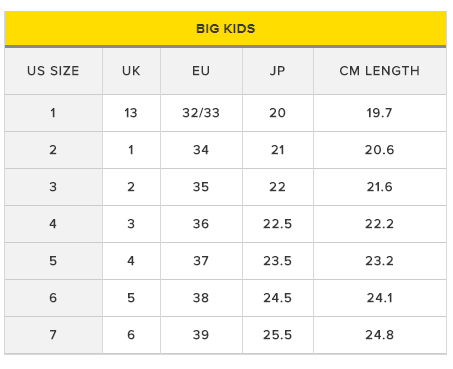
Task: Click the EU 36 cell
Action: tap(201, 224)
